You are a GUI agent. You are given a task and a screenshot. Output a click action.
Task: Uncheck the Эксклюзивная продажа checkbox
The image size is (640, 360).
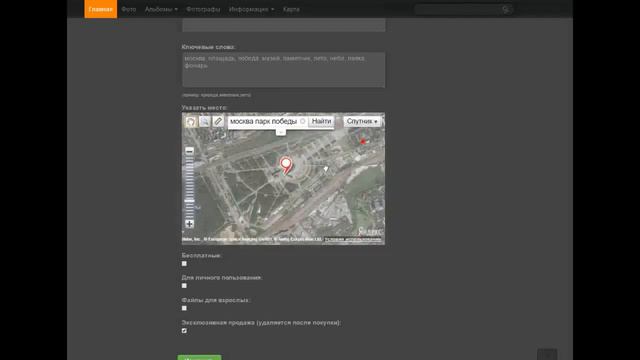pyautogui.click(x=184, y=331)
